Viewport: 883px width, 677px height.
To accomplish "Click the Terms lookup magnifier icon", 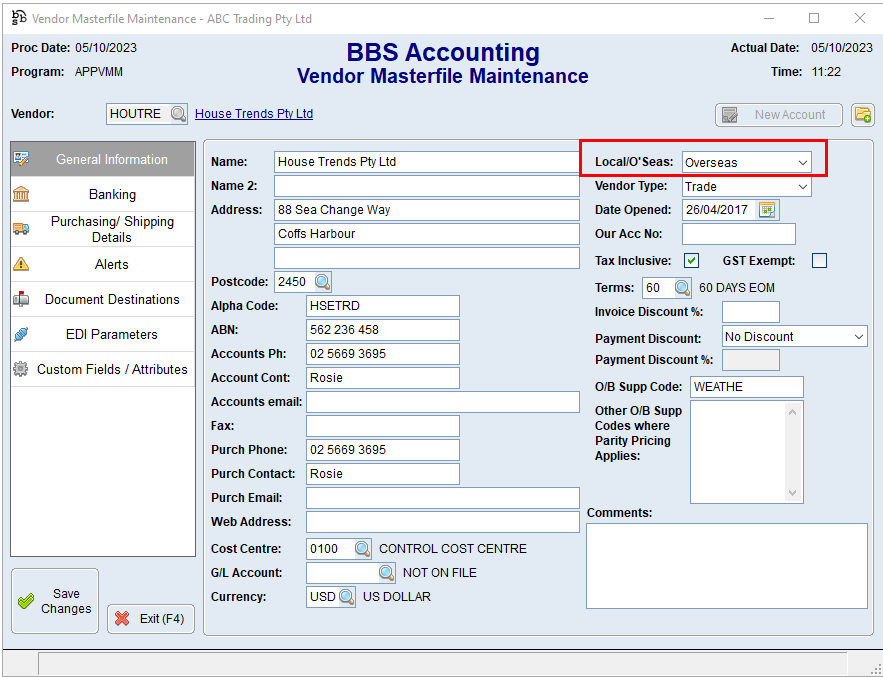I will (x=682, y=288).
